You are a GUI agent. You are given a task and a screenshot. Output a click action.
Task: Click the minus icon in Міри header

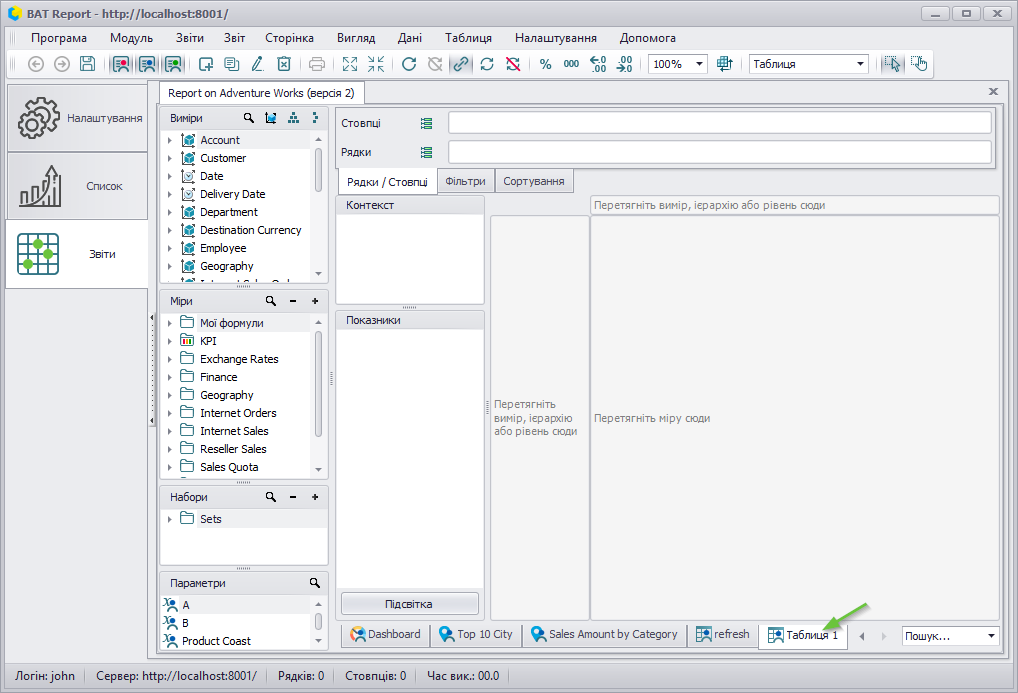293,301
